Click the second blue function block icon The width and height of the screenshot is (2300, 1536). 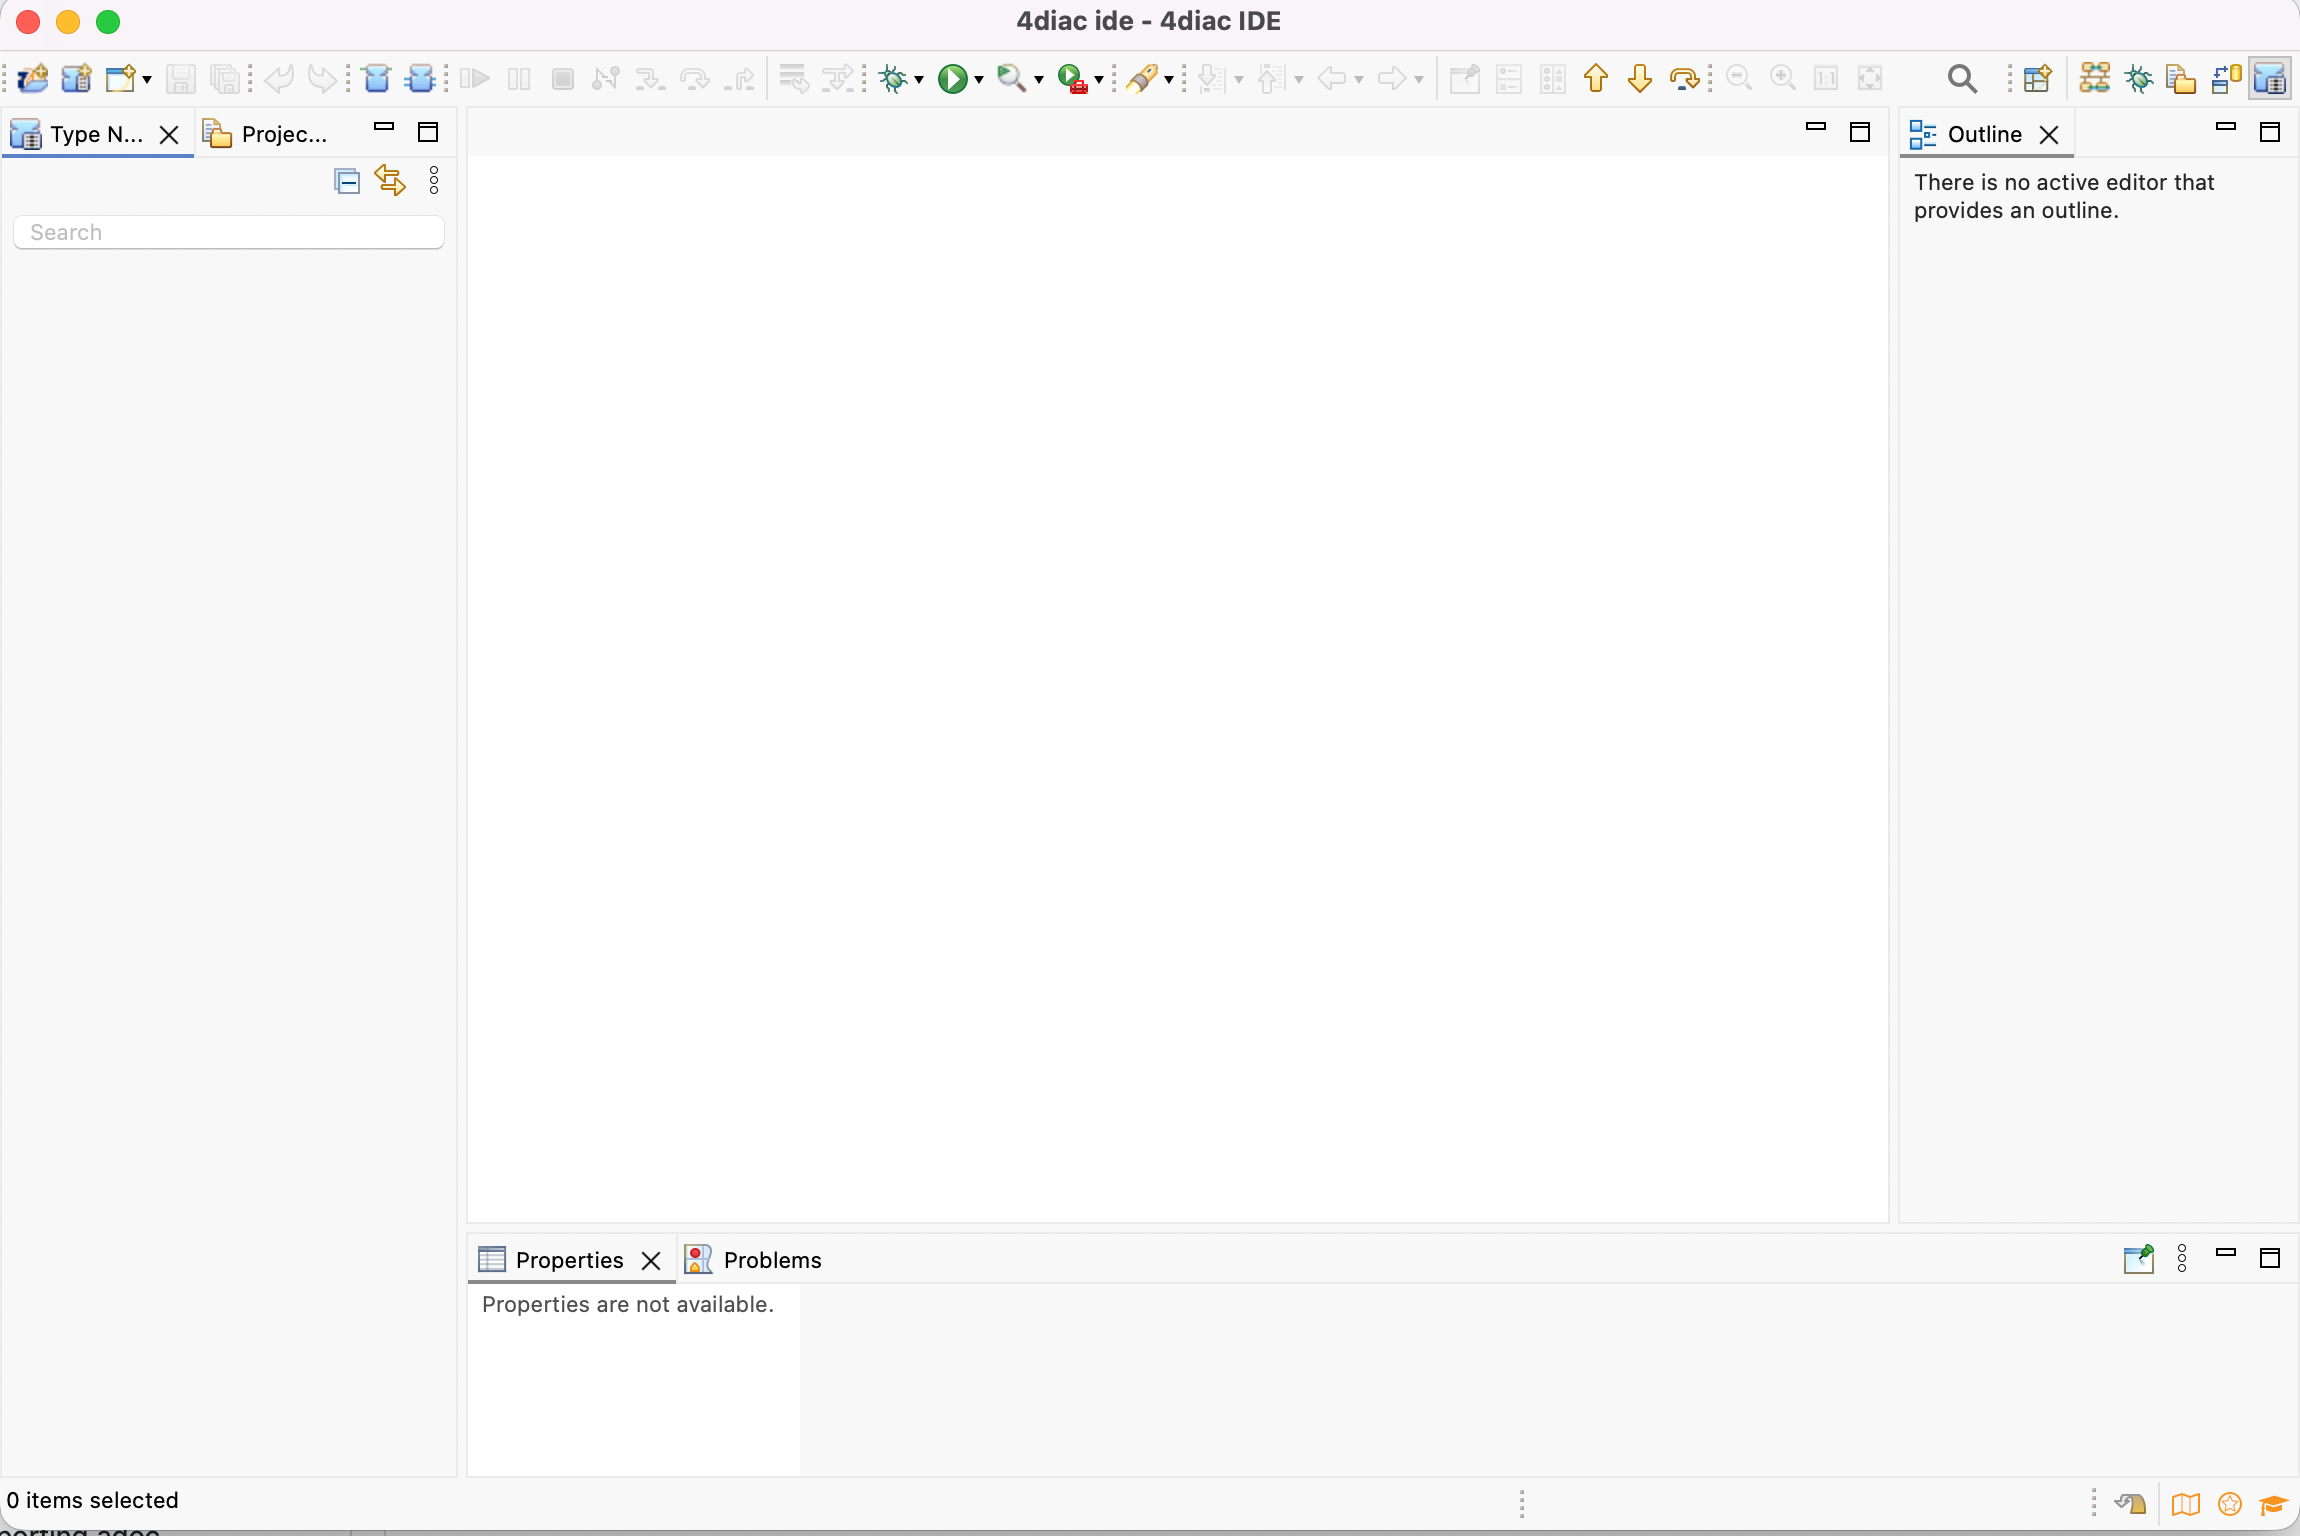pos(421,78)
